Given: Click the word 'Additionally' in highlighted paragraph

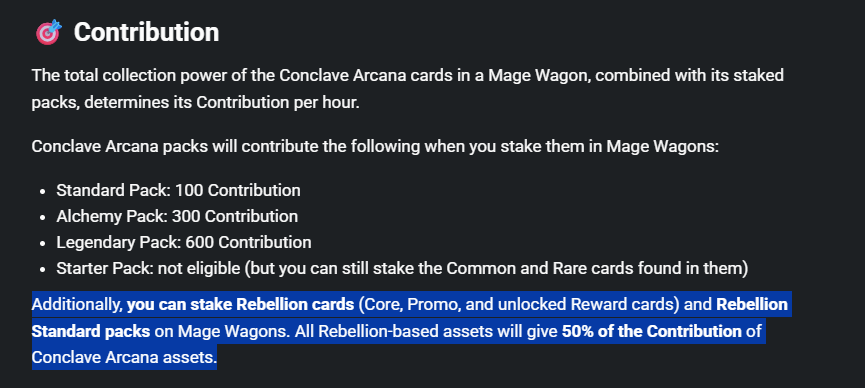Looking at the screenshot, I should coord(77,305).
